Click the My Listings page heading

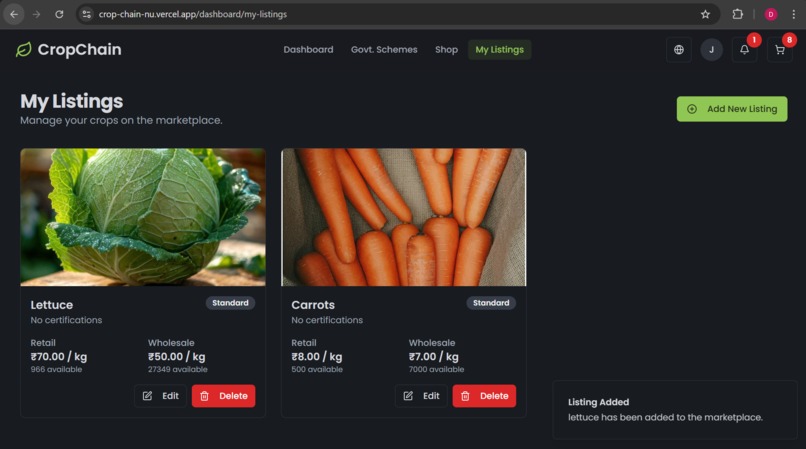pyautogui.click(x=71, y=101)
